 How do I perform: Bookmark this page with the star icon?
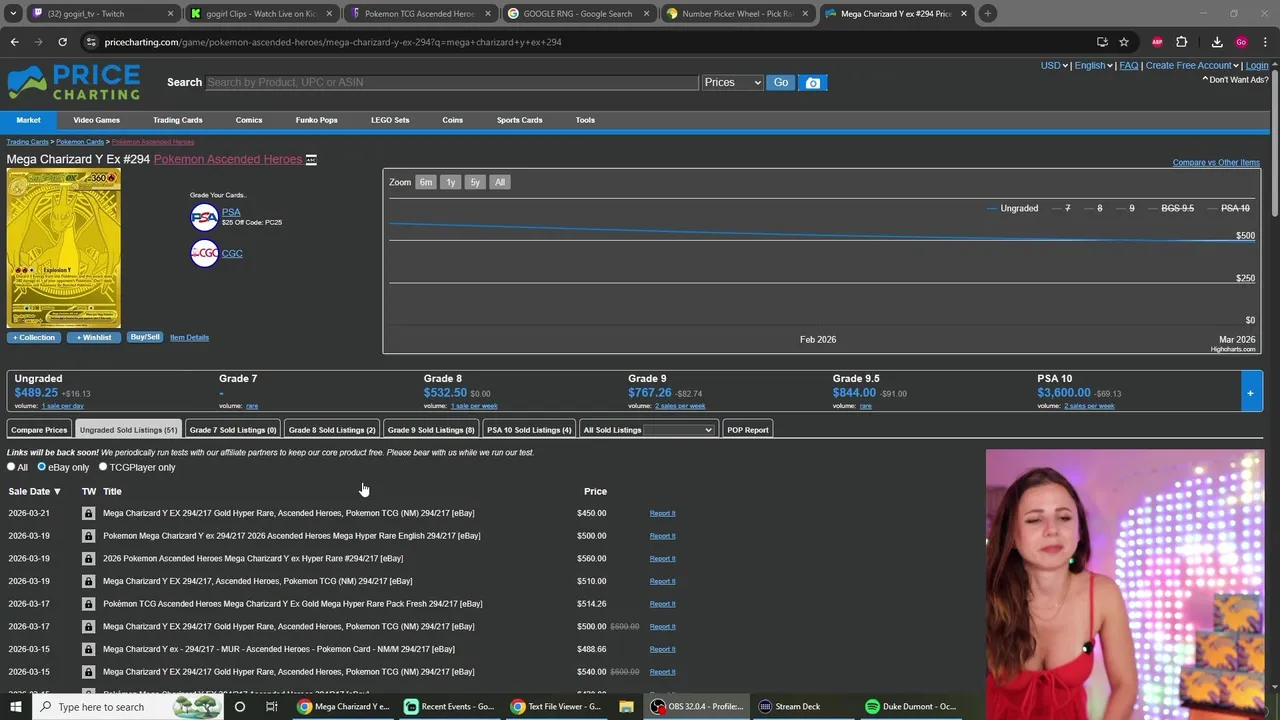pos(1124,42)
